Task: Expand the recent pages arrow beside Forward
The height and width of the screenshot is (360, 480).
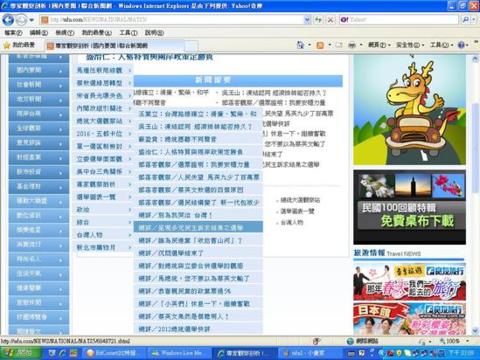Action: pos(32,20)
